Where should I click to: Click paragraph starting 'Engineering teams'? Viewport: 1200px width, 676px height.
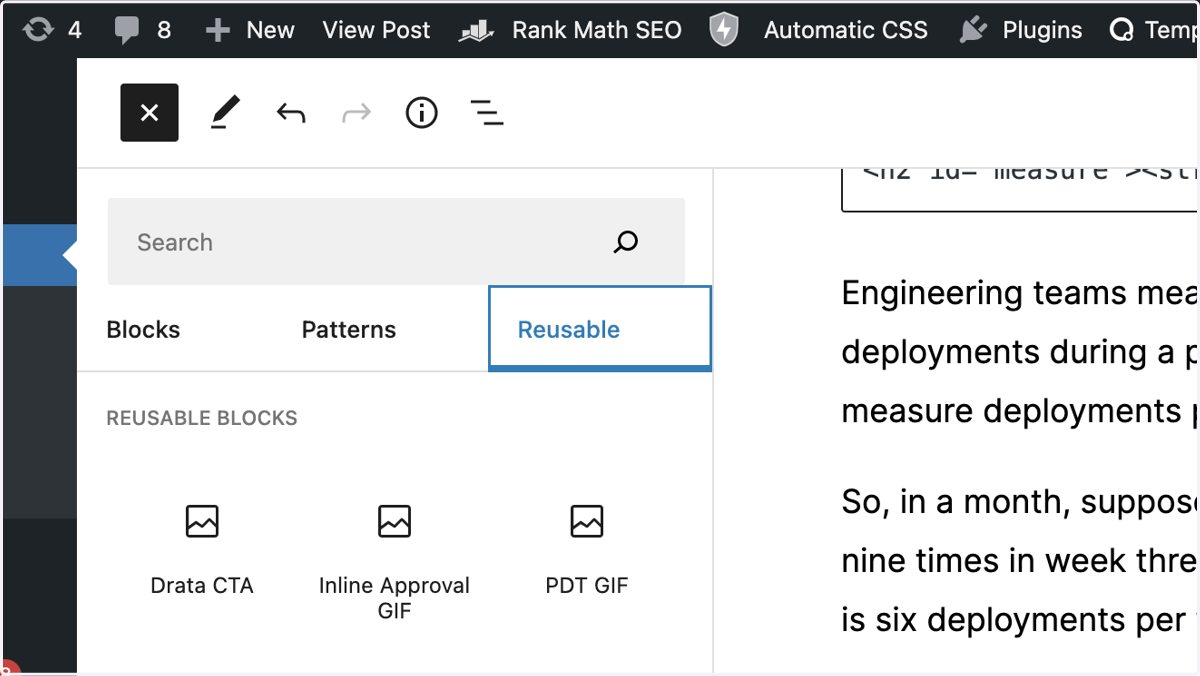pos(1020,352)
